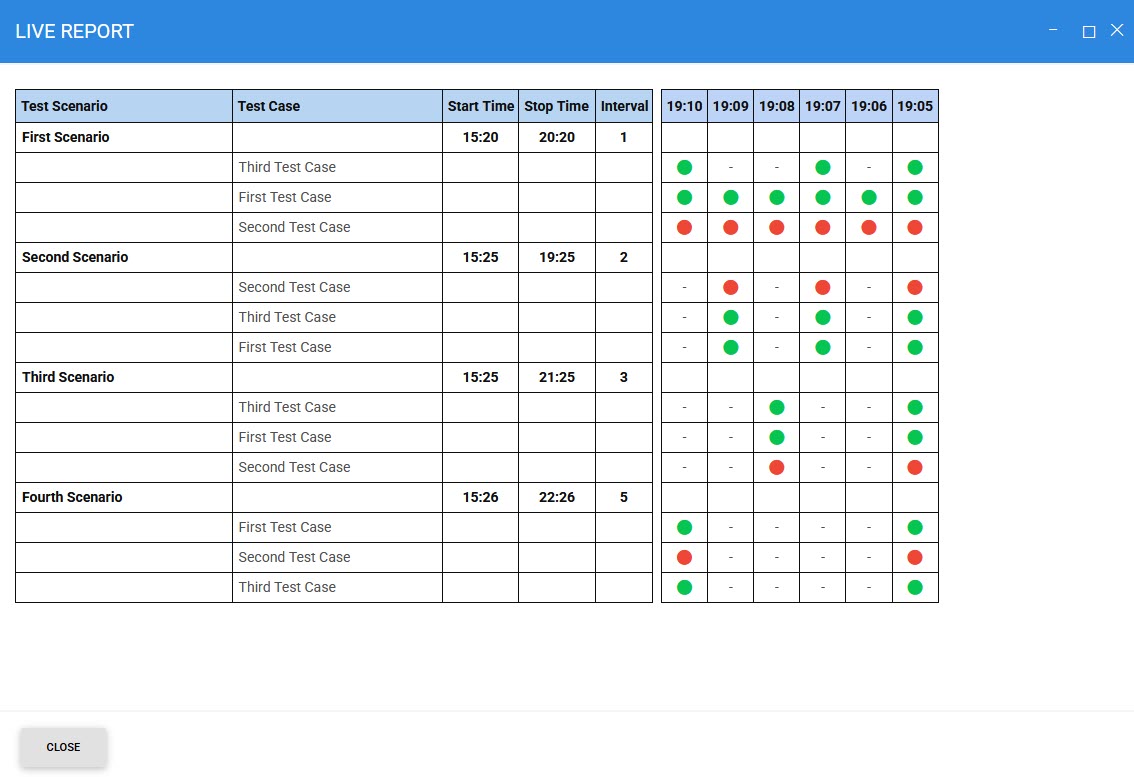This screenshot has width=1134, height=777.
Task: Select the 19:05 time column header
Action: 915,106
